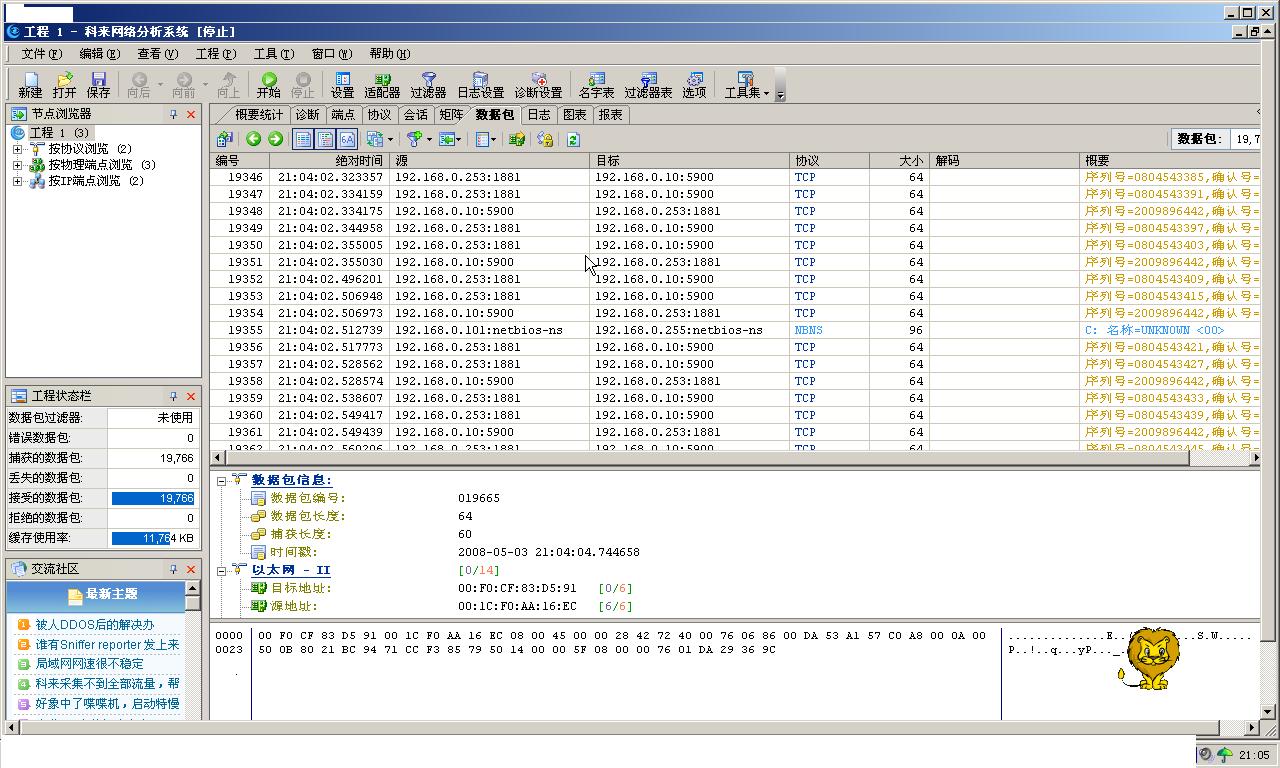Image resolution: width=1280 pixels, height=768 pixels.
Task: Click the green refresh icon in packet toolbar
Action: click(x=573, y=139)
